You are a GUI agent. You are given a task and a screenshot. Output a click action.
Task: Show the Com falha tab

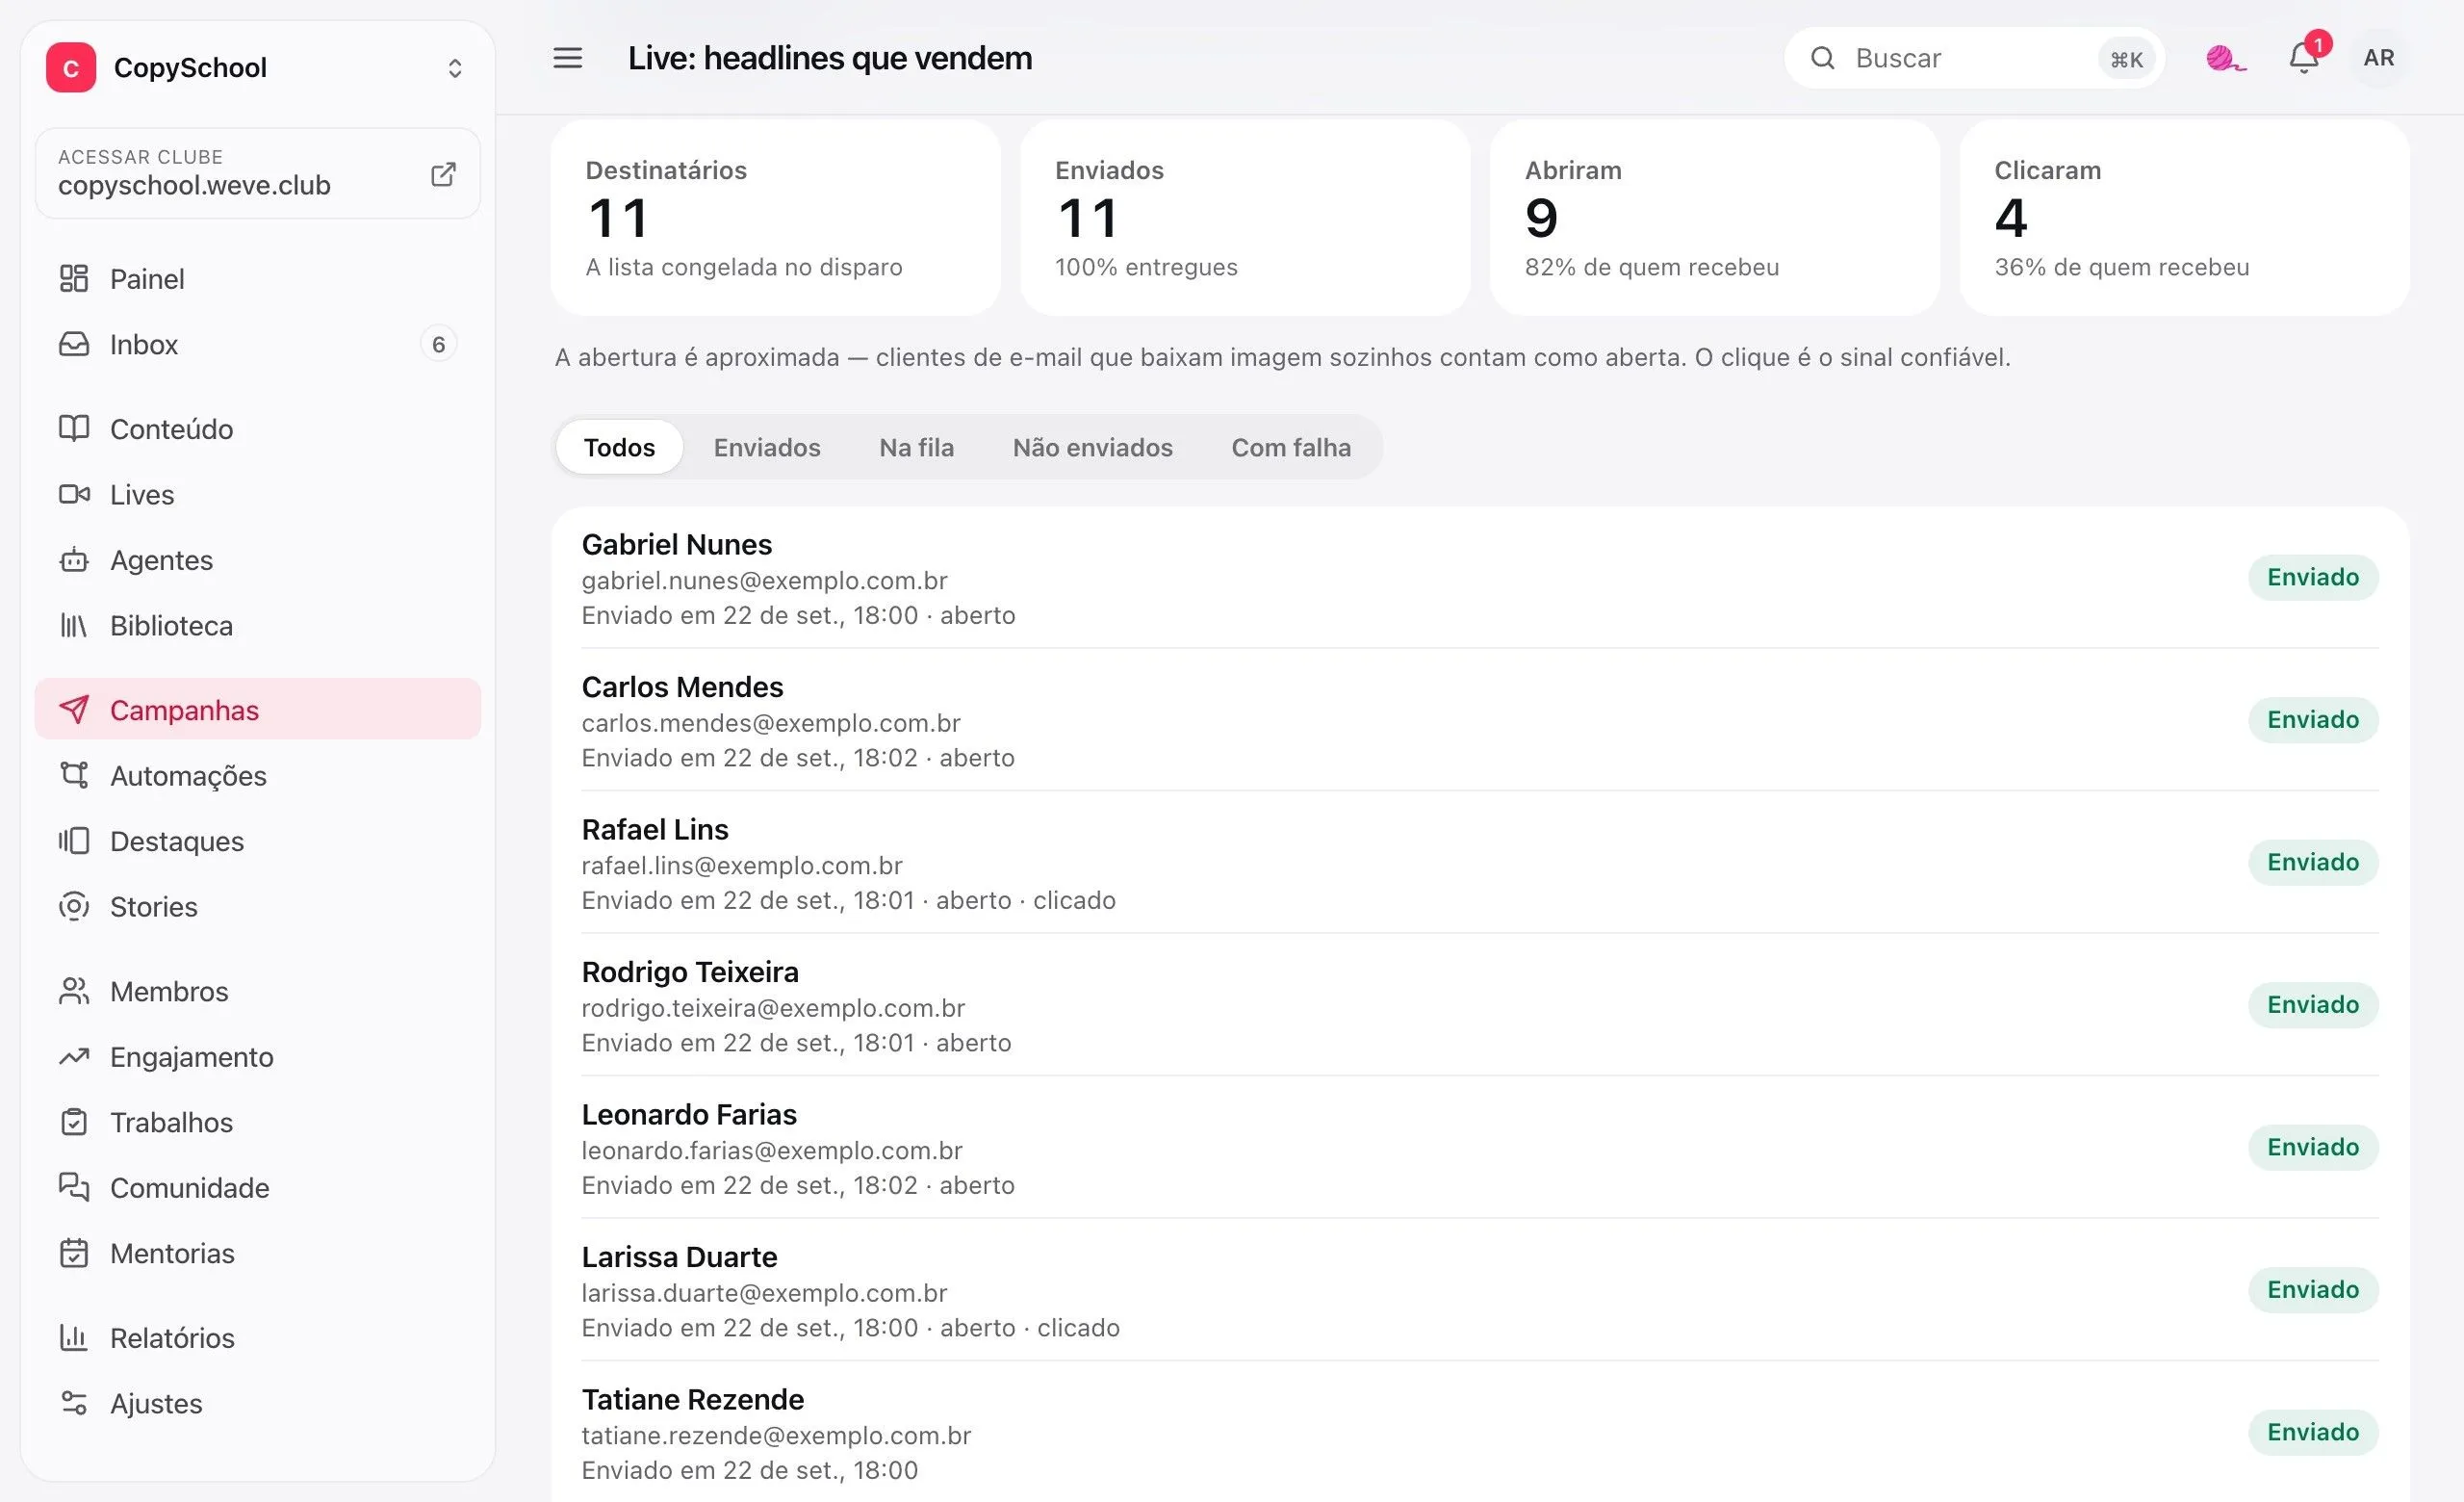click(x=1290, y=447)
